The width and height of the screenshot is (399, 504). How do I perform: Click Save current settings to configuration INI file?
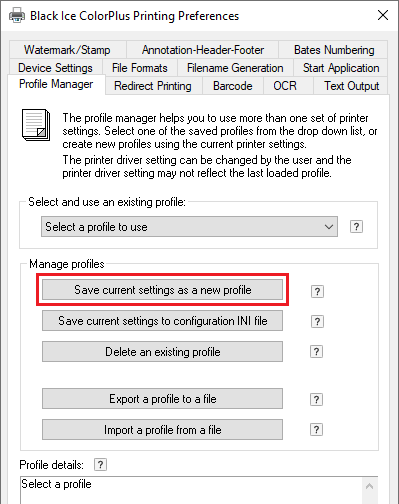click(x=162, y=321)
